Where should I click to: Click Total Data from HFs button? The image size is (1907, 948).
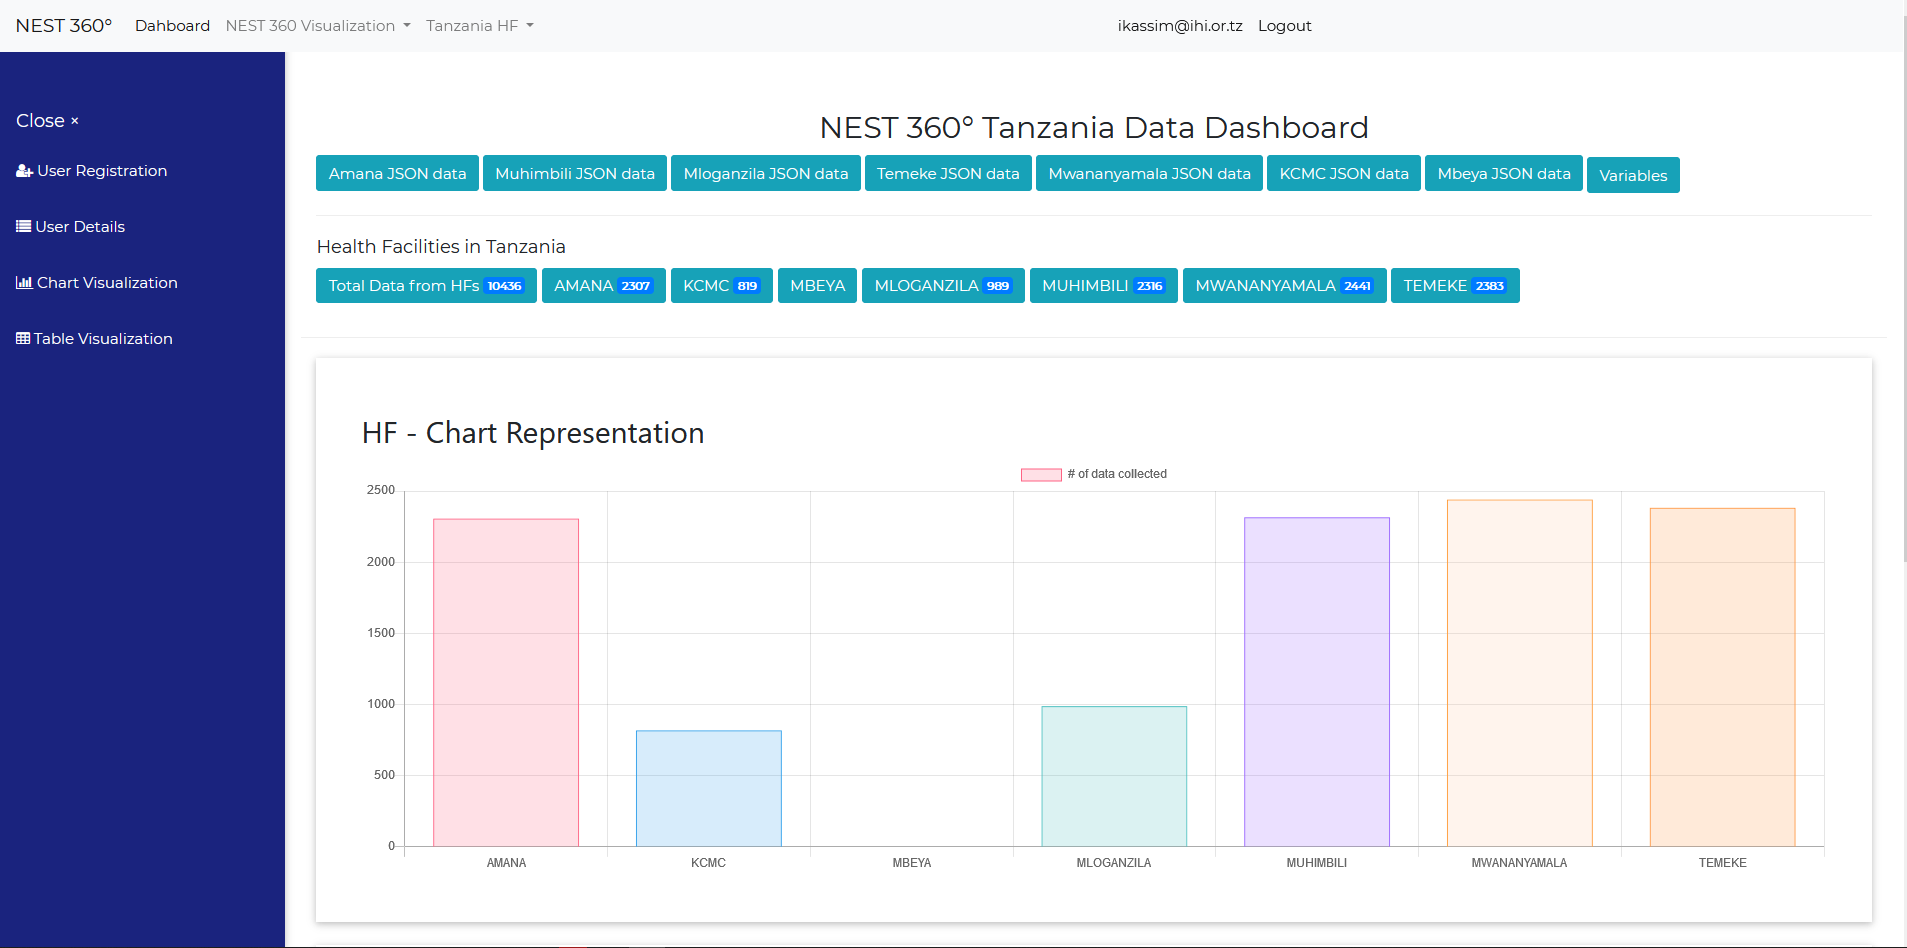[426, 286]
